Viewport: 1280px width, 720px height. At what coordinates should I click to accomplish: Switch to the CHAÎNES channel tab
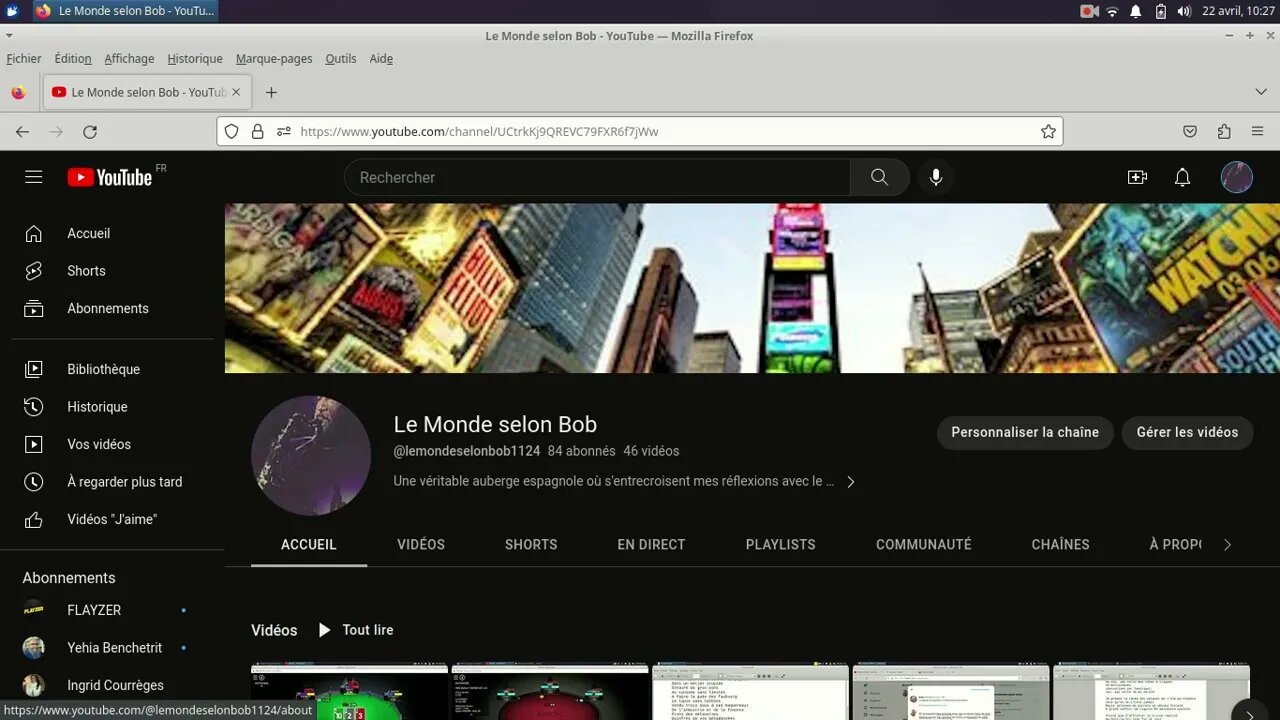click(1061, 545)
